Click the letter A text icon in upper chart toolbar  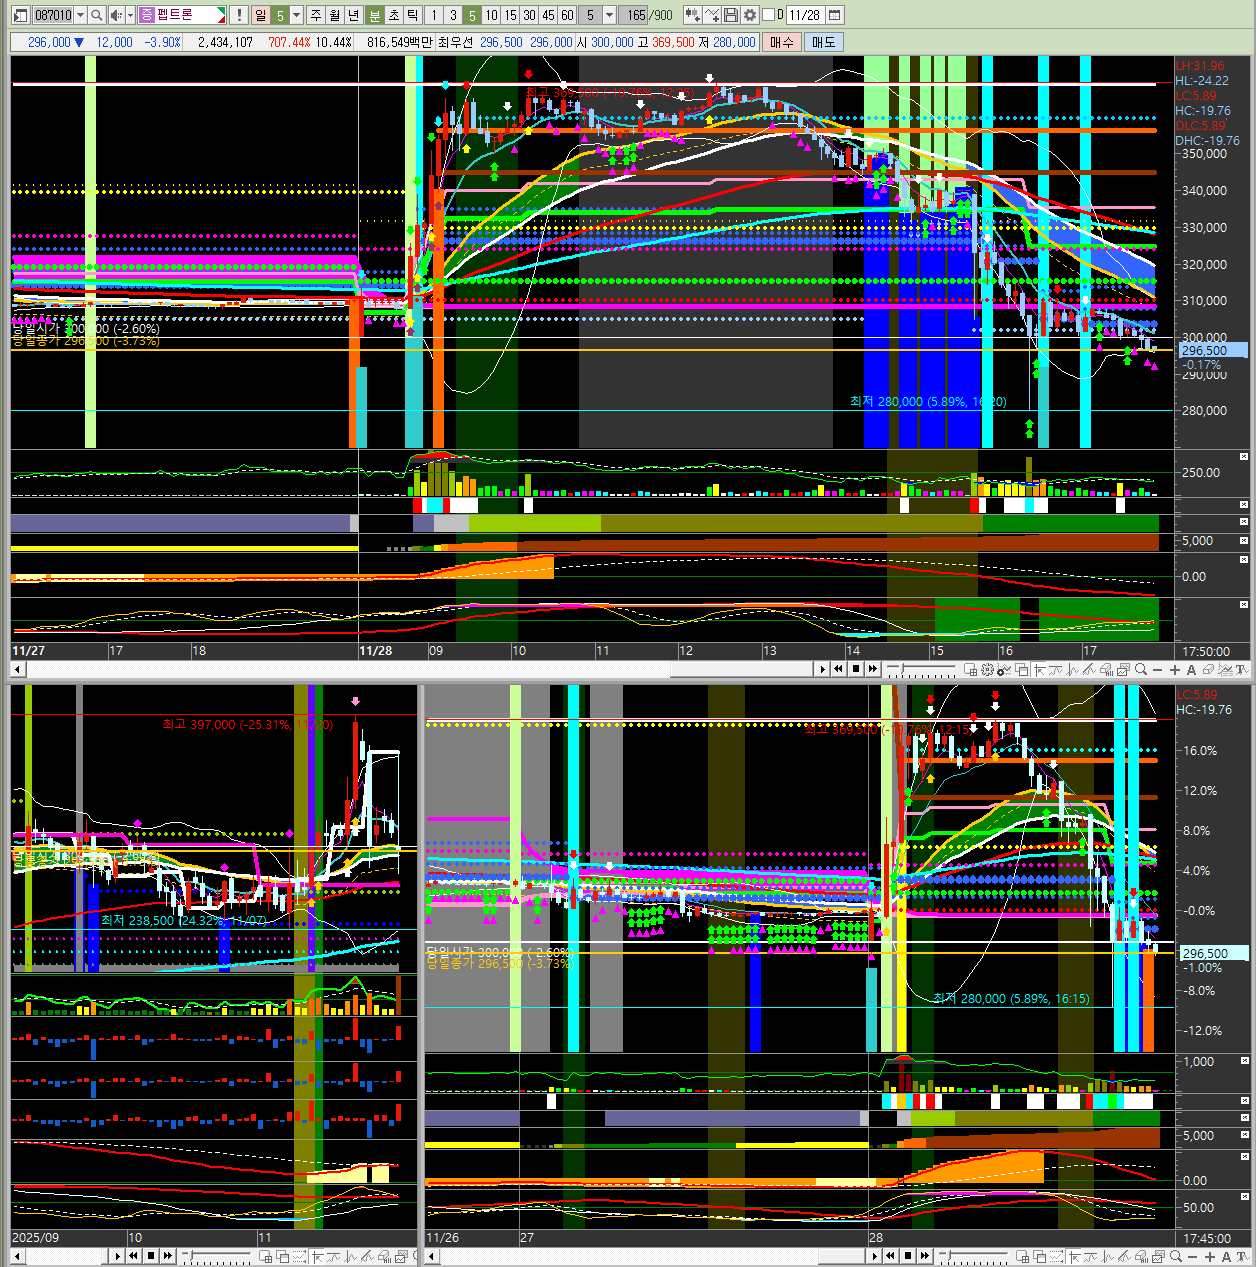pyautogui.click(x=1191, y=670)
